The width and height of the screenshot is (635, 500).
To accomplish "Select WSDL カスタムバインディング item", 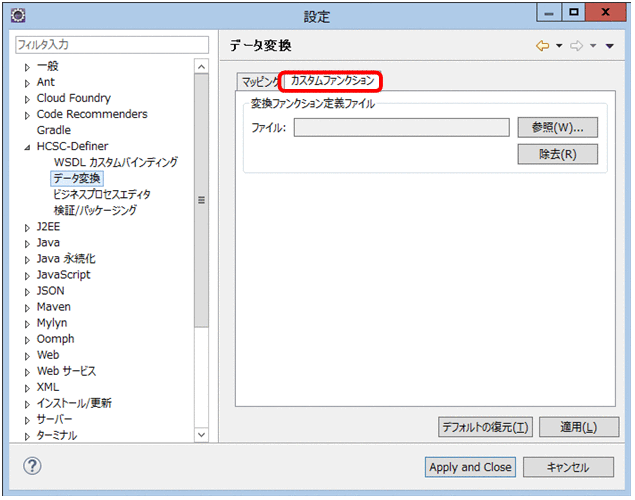I will tap(116, 162).
